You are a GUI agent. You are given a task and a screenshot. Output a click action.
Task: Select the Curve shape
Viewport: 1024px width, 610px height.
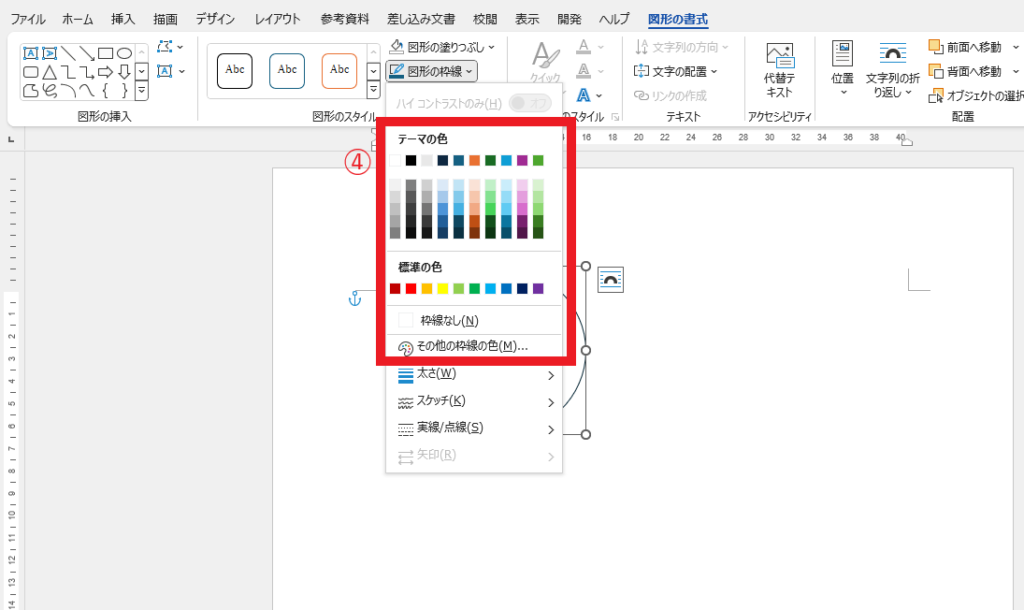87,90
